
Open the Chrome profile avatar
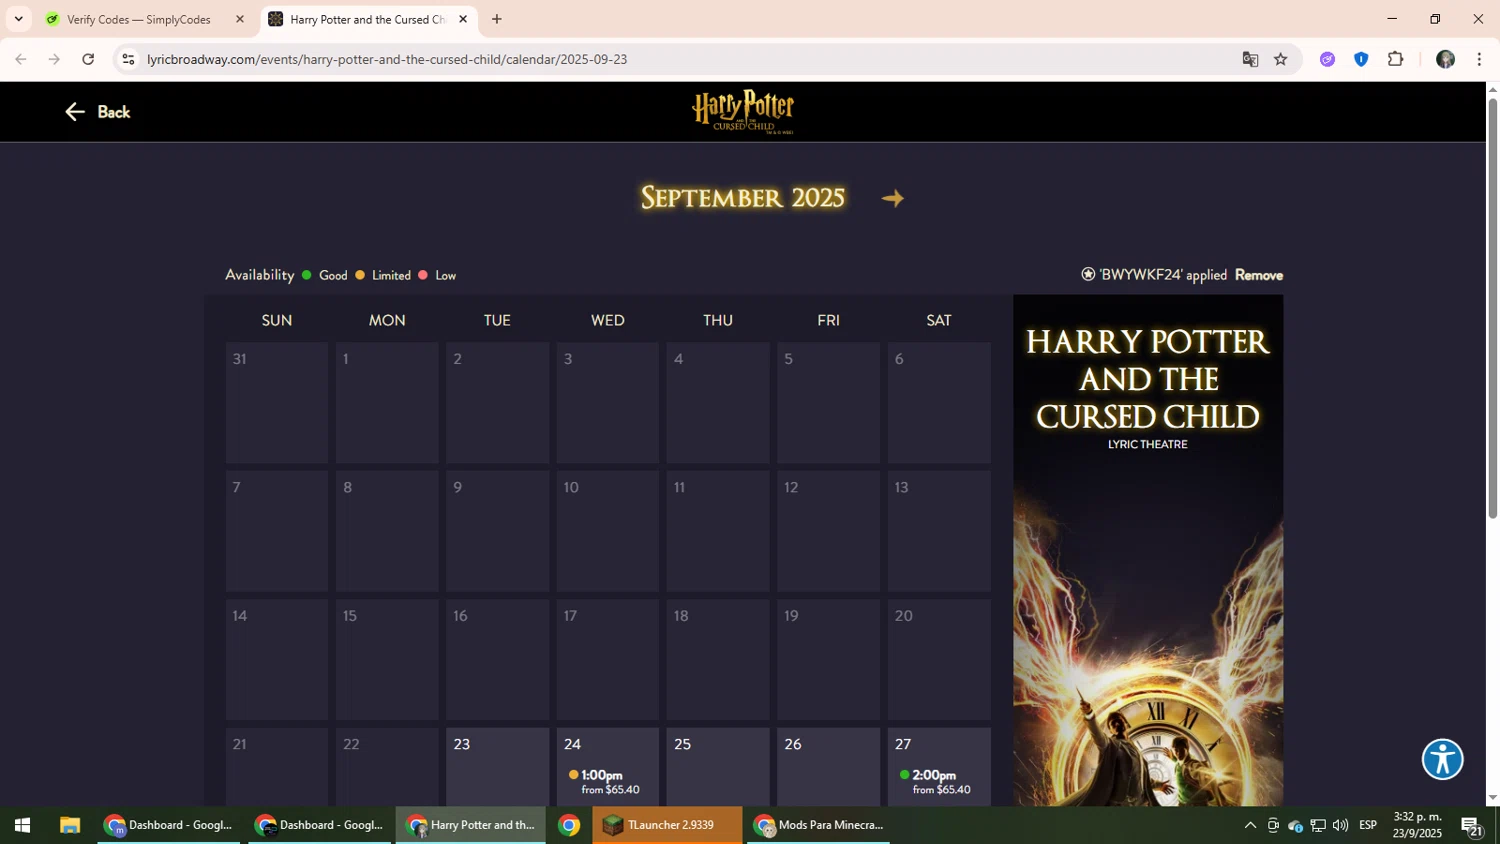click(x=1445, y=59)
